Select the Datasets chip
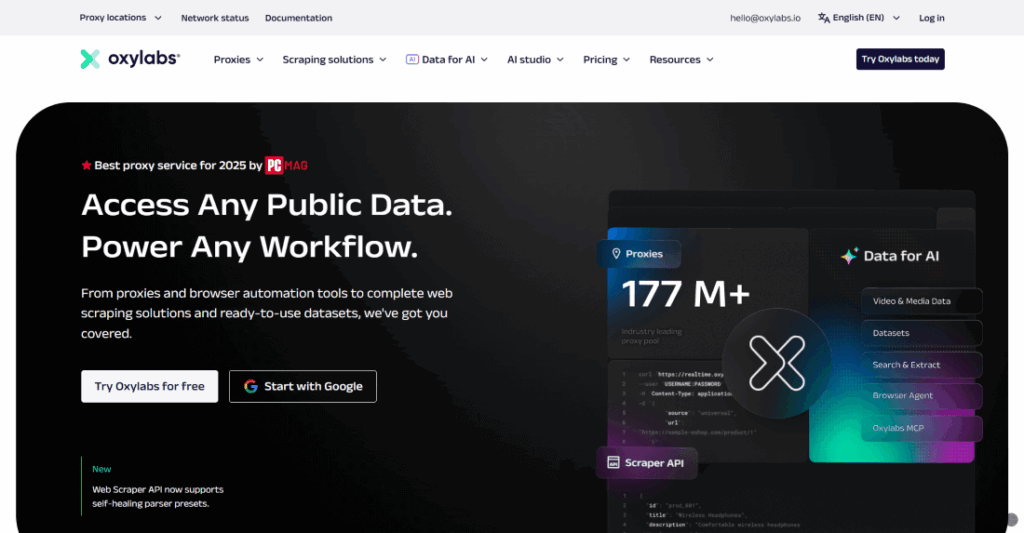 pyautogui.click(x=921, y=333)
